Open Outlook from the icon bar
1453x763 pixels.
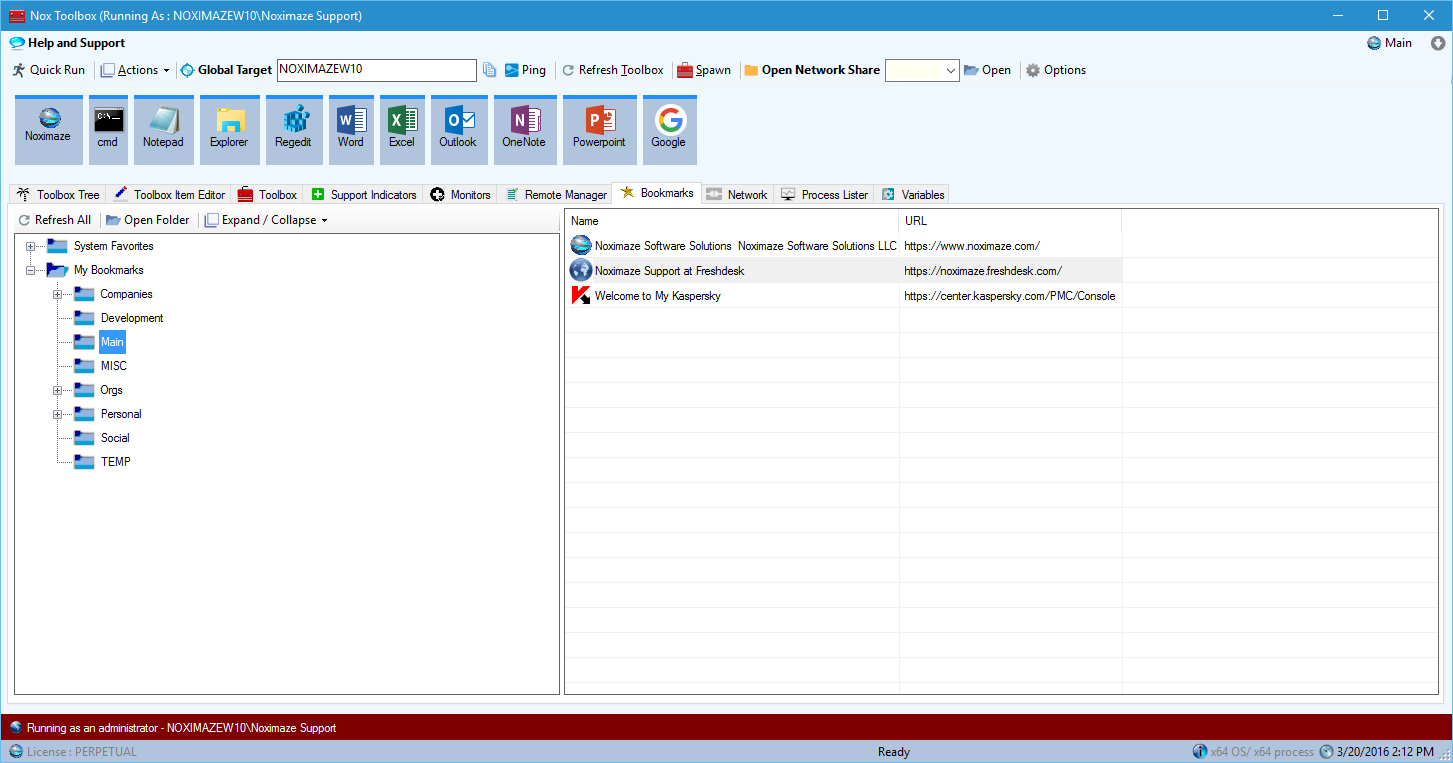[458, 128]
